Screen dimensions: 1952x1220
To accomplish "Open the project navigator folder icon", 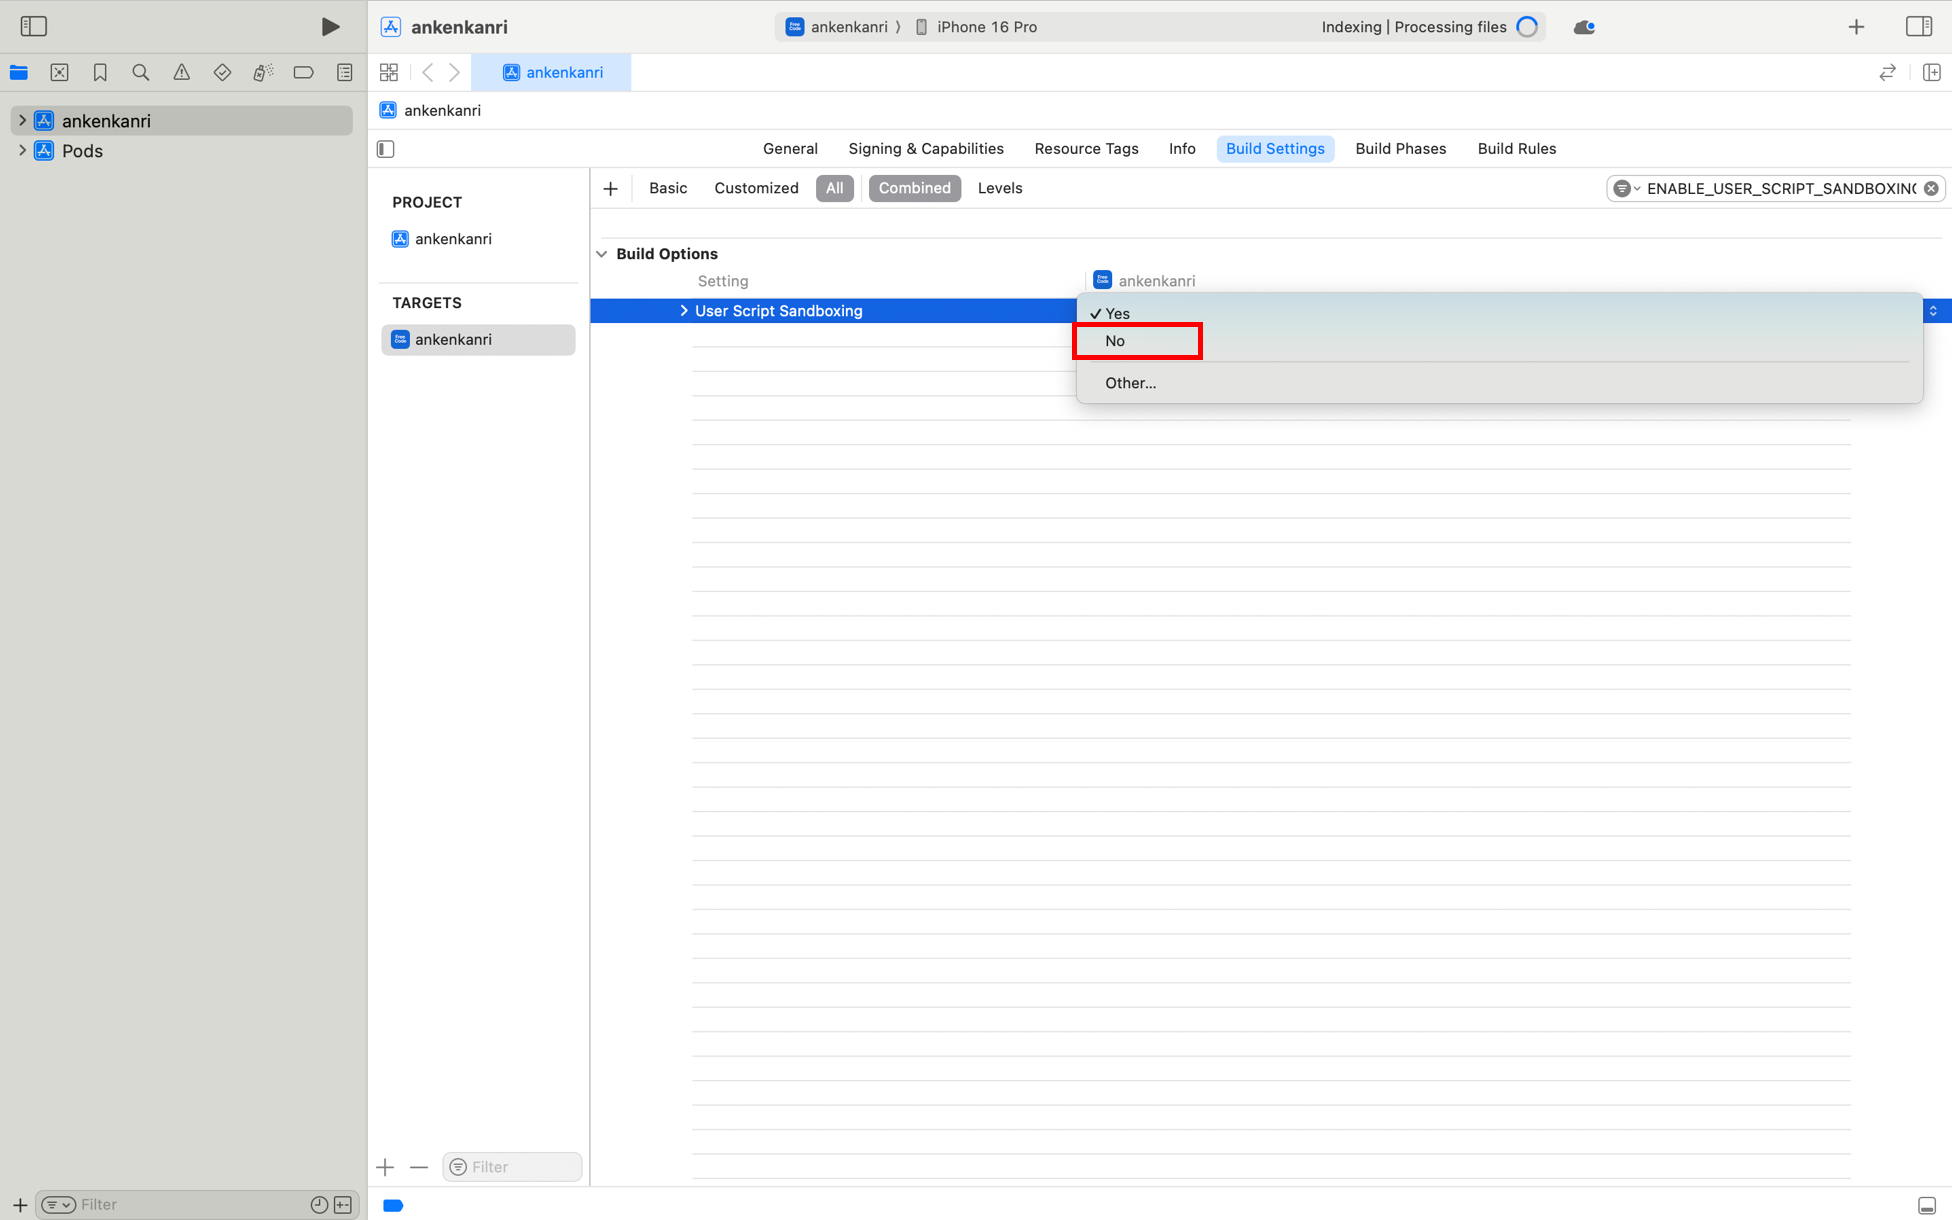I will [x=19, y=72].
